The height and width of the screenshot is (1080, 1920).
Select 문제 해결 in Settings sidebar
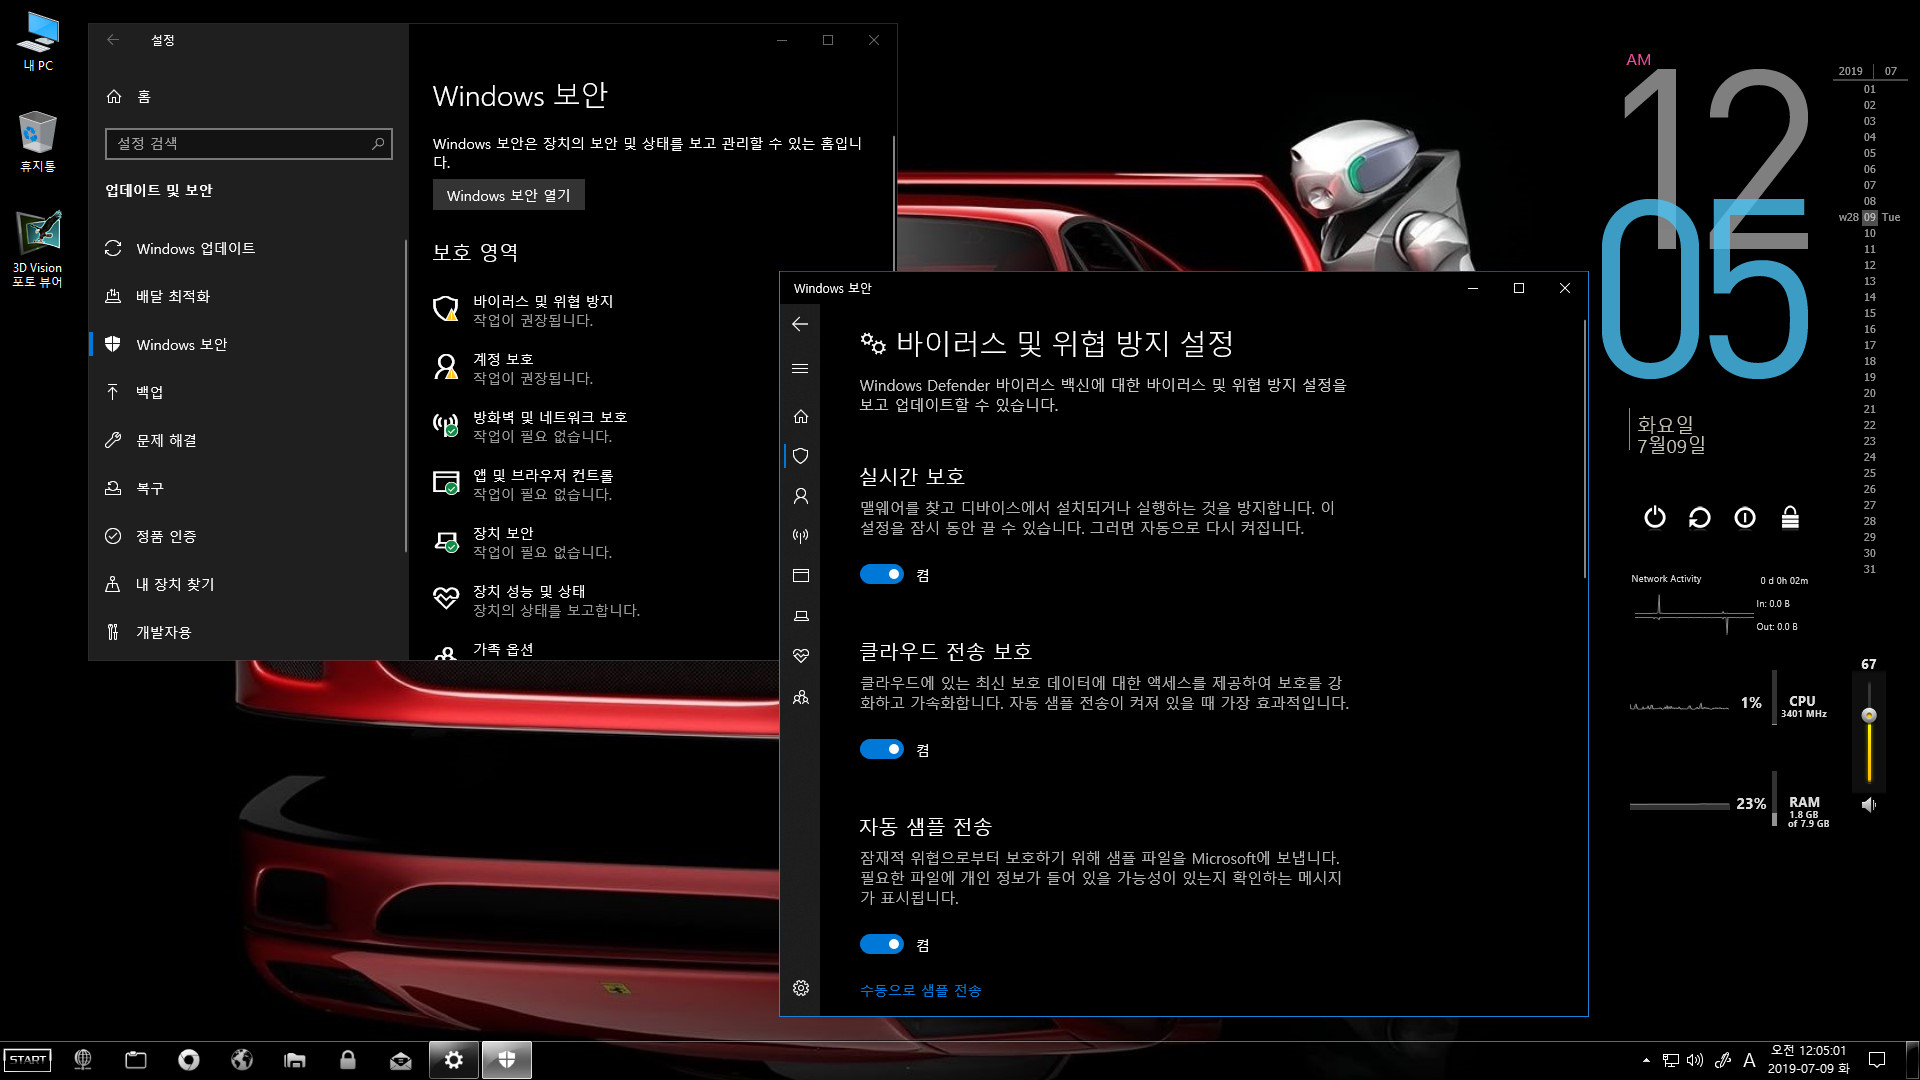click(247, 440)
